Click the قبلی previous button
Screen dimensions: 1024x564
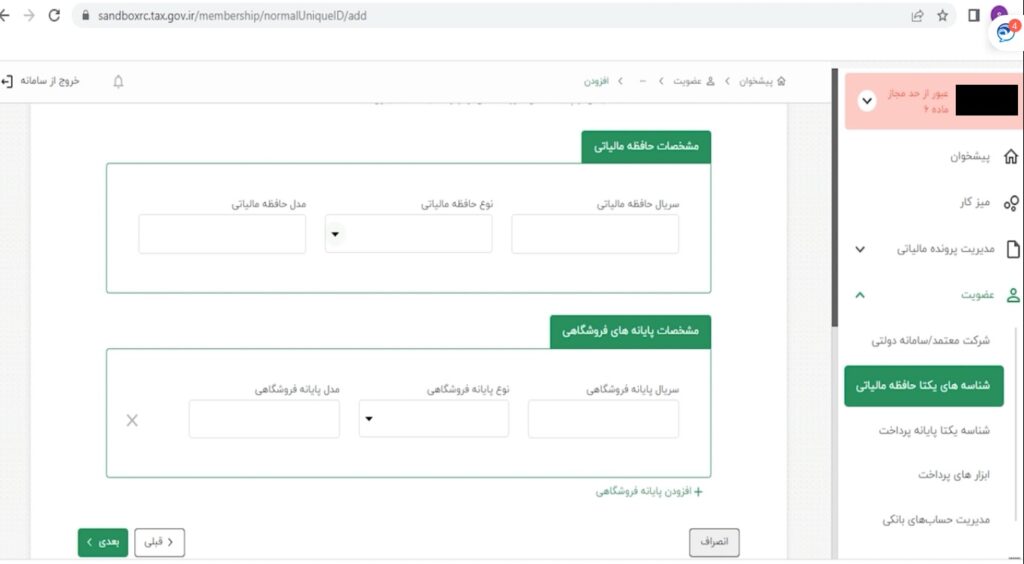pos(159,542)
